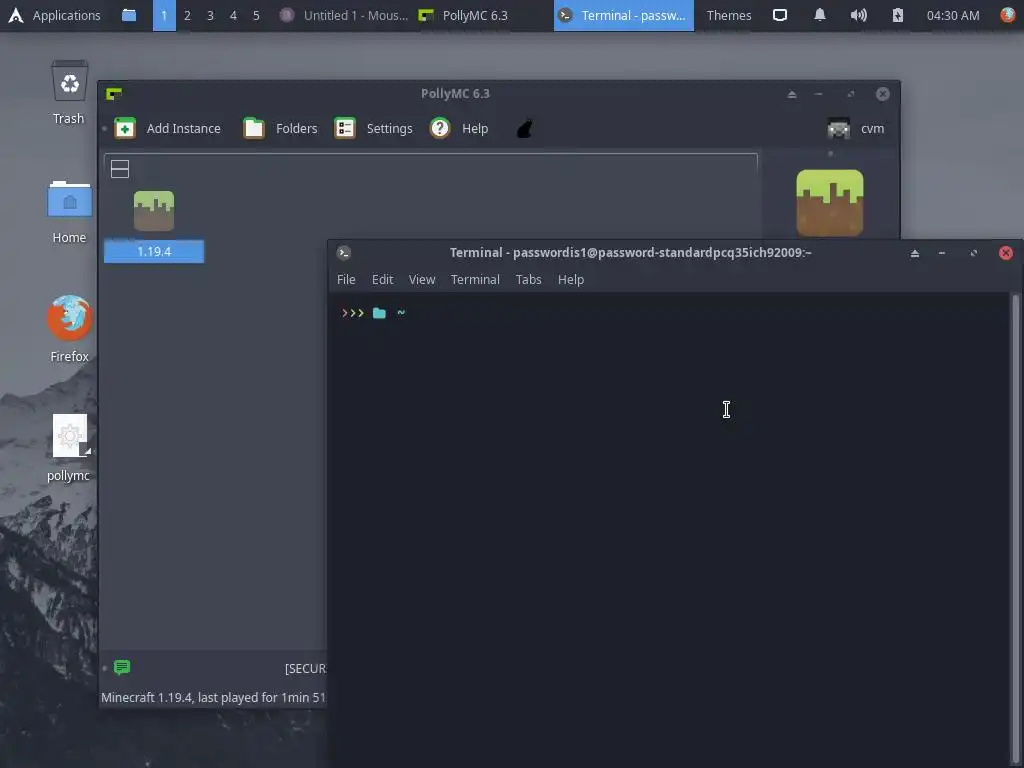Screen dimensions: 1024x768
Task: Select the Firefox desktop icon
Action: click(x=69, y=330)
